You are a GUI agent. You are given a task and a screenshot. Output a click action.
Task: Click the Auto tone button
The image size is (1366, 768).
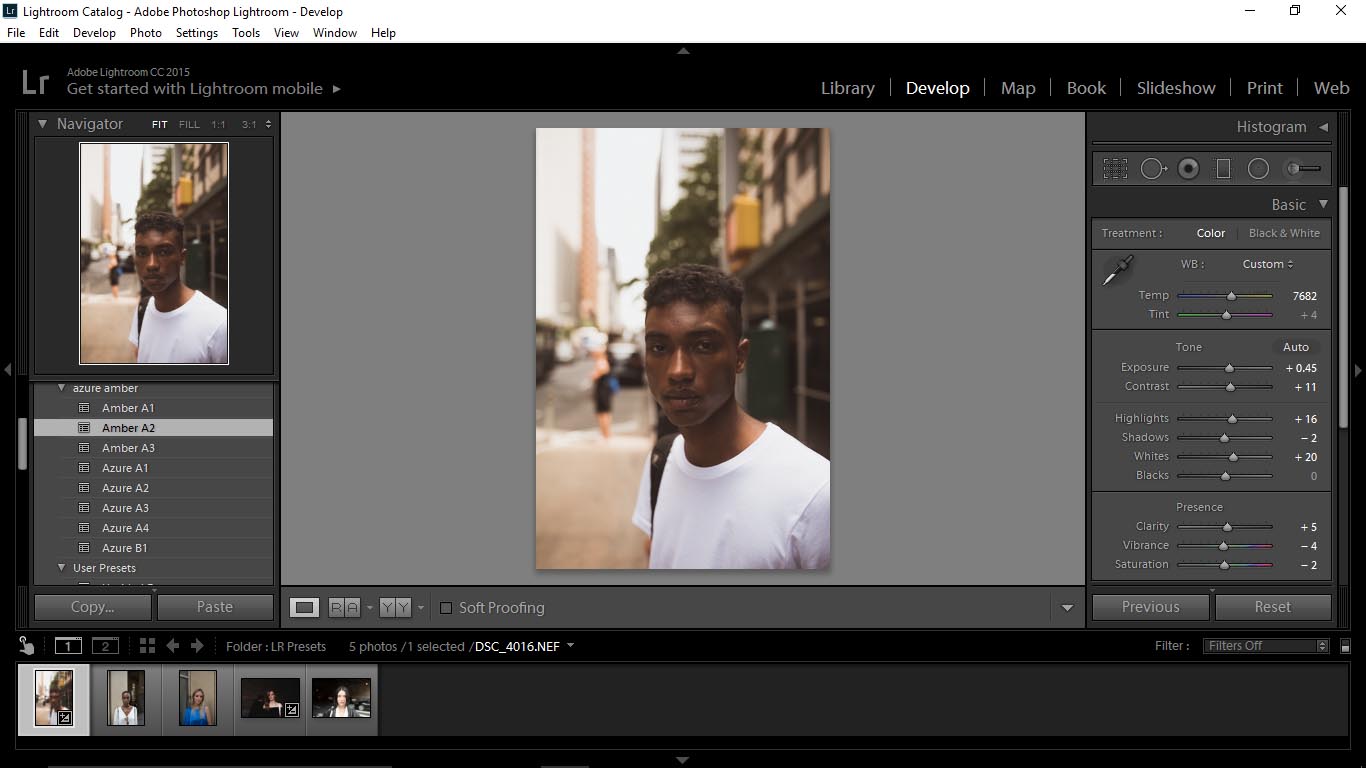1296,347
